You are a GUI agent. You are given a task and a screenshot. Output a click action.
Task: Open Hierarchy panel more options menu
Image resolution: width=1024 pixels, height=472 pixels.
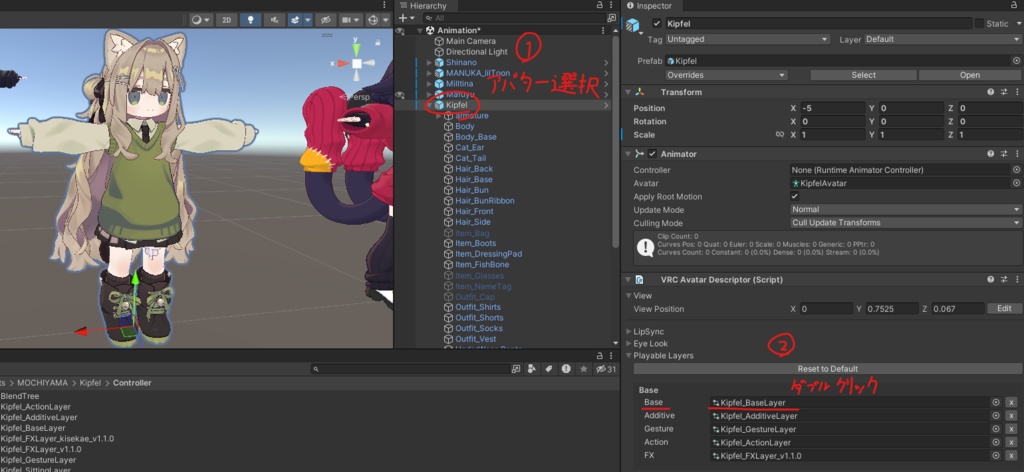(613, 5)
